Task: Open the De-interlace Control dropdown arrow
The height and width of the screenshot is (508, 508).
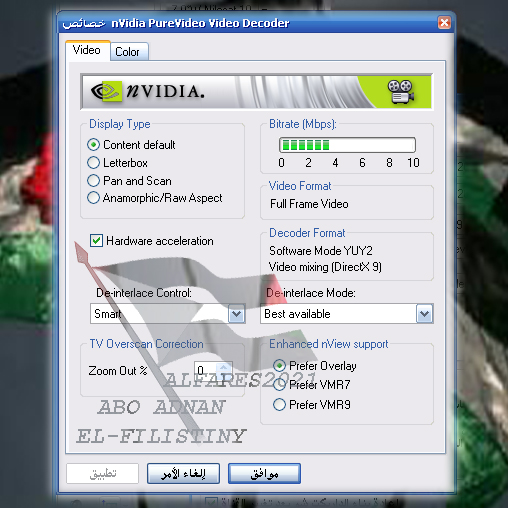Action: point(236,314)
